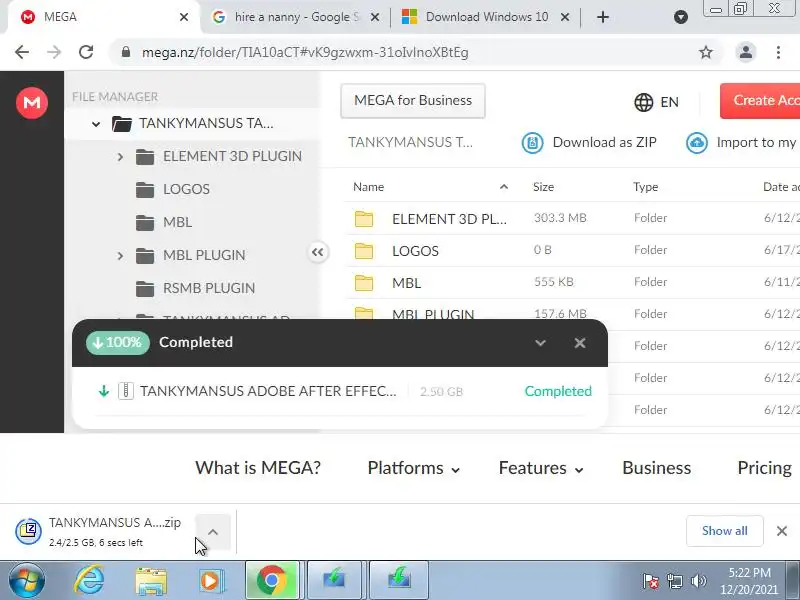This screenshot has height=600, width=800.
Task: Close the Chrome downloads bar
Action: pyautogui.click(x=782, y=531)
